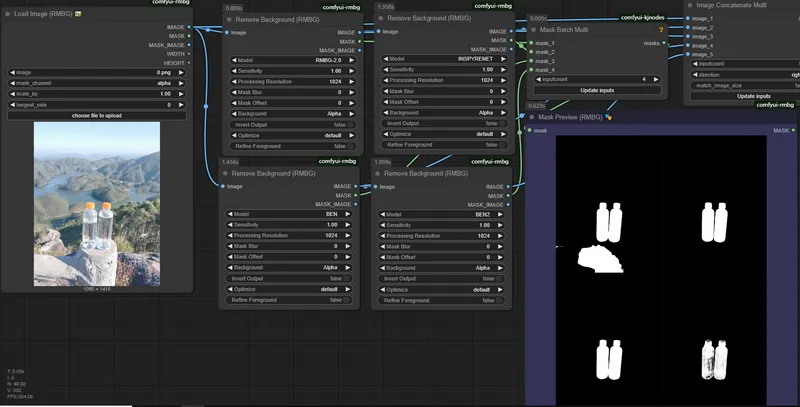This screenshot has width=800, height=407.
Task: Click the icon next to Mask Preview title
Action: [x=609, y=117]
